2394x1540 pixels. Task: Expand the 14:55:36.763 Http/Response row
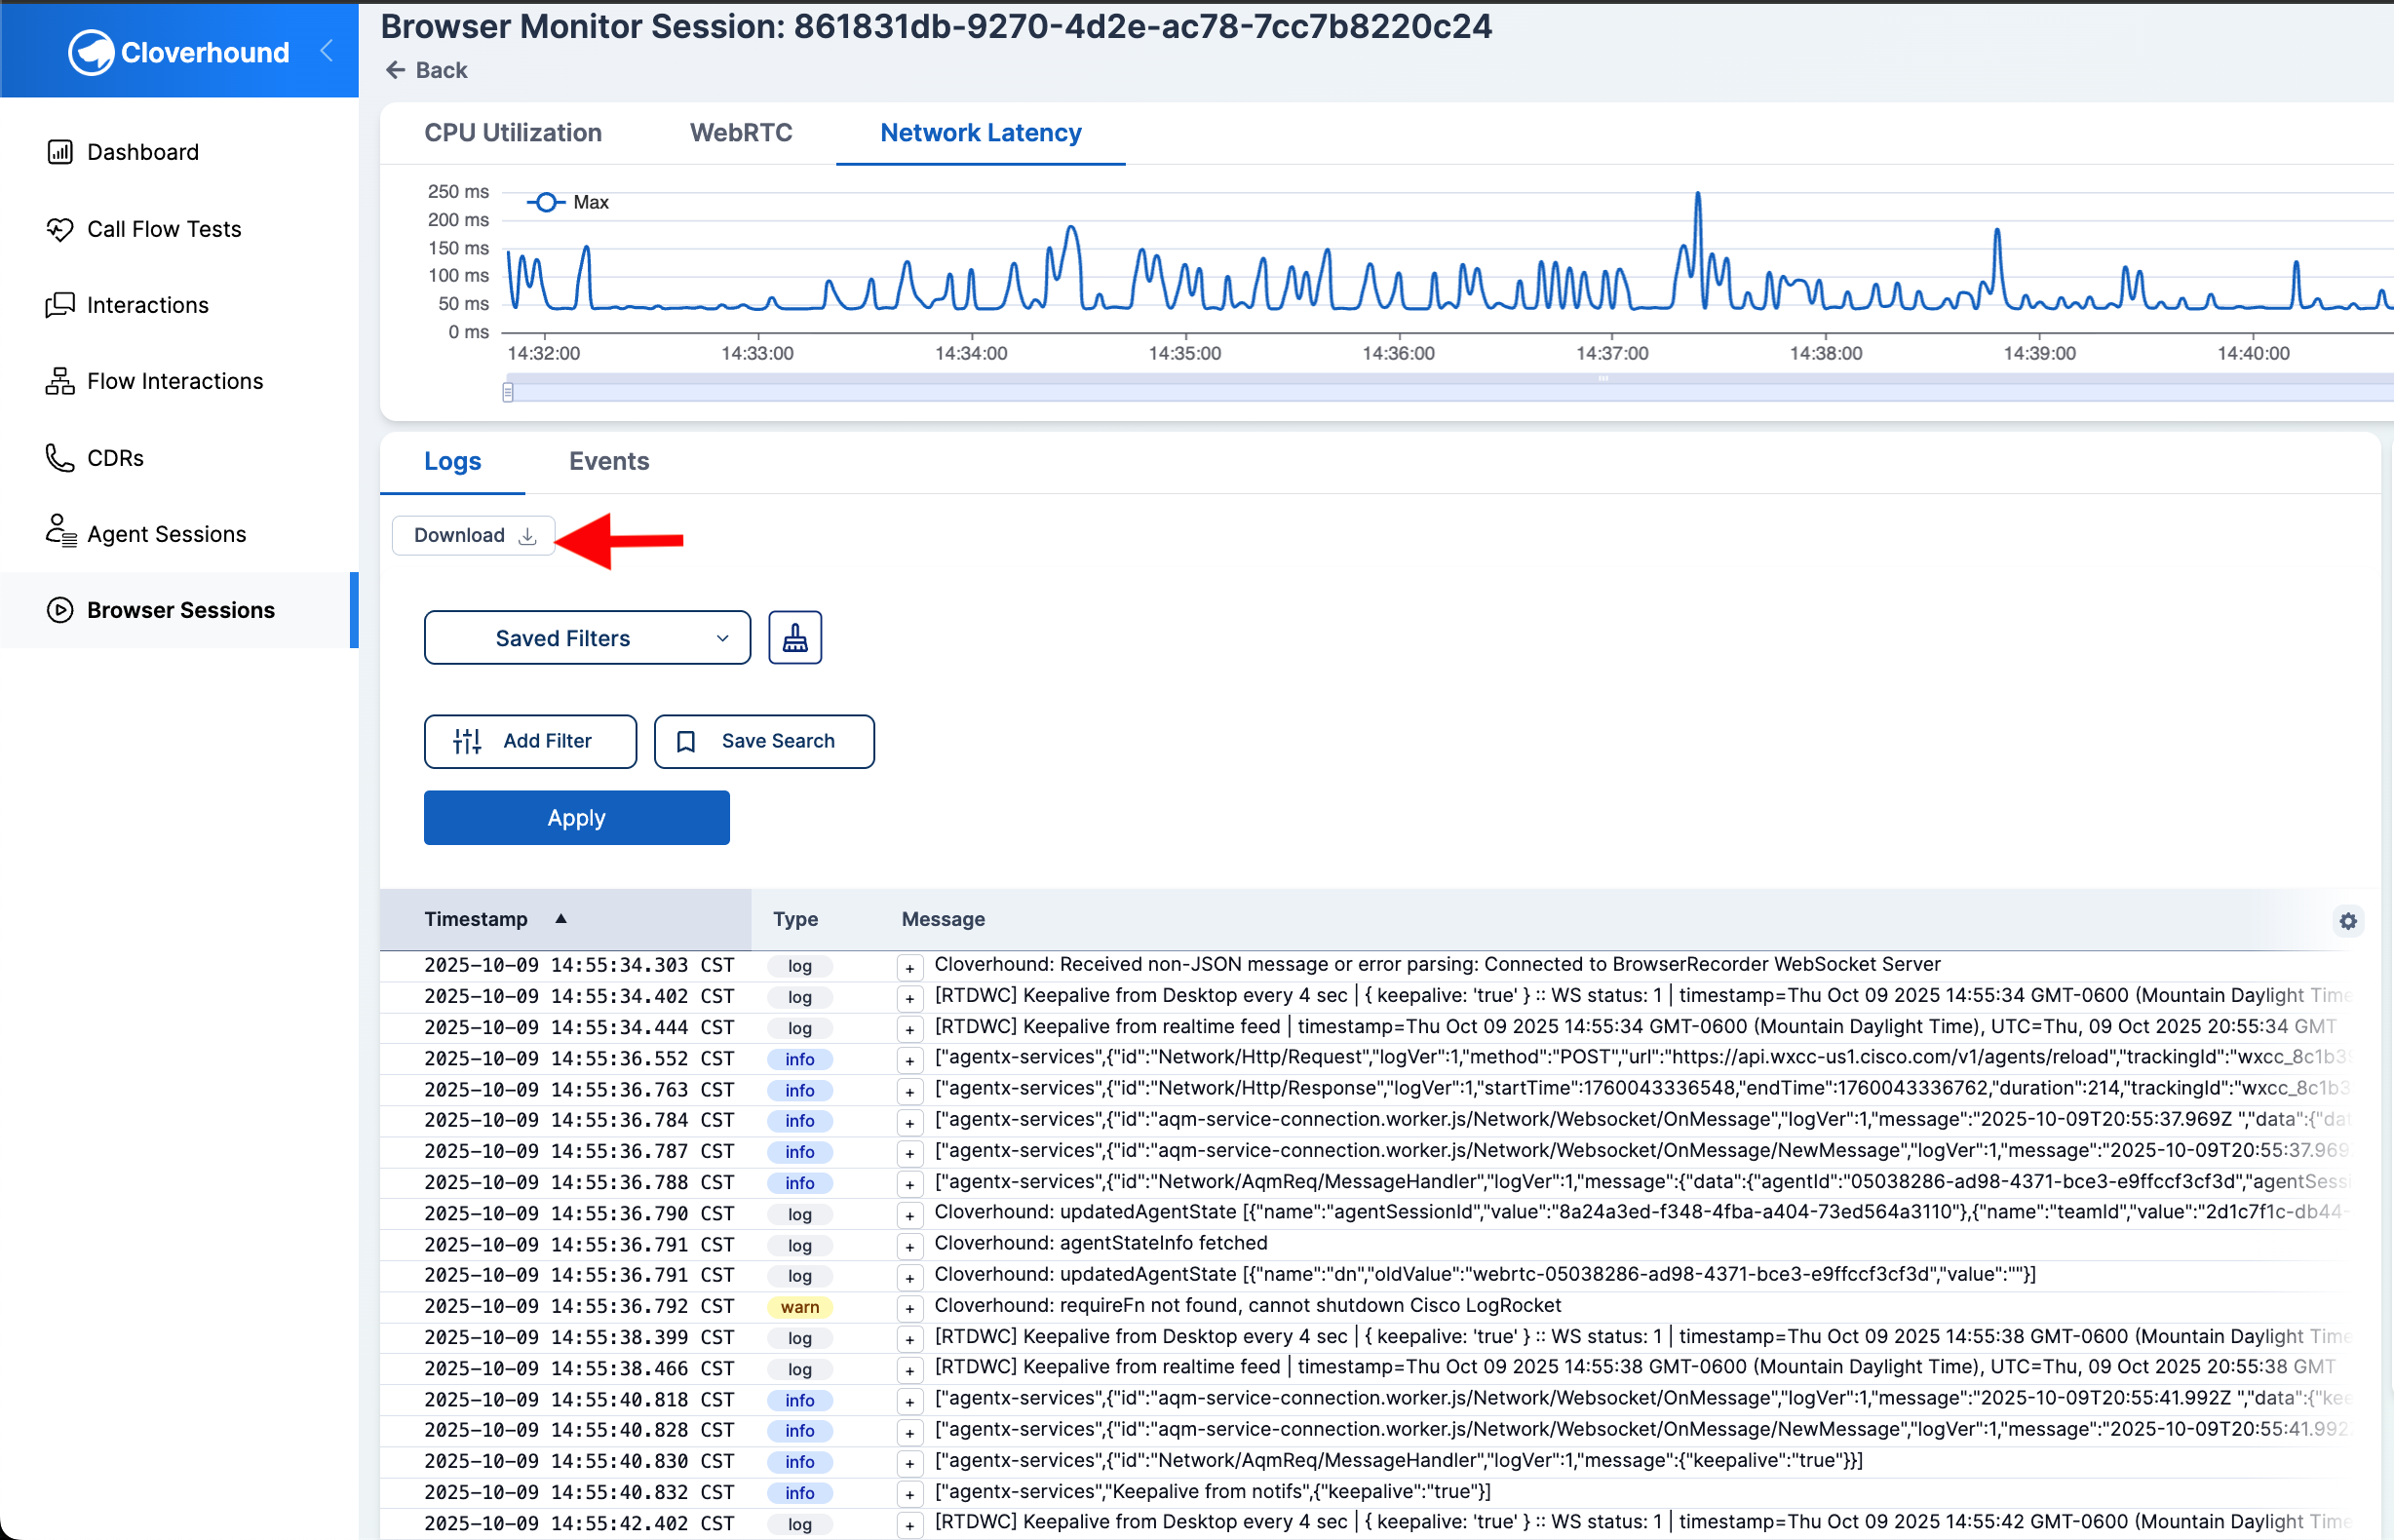click(909, 1091)
